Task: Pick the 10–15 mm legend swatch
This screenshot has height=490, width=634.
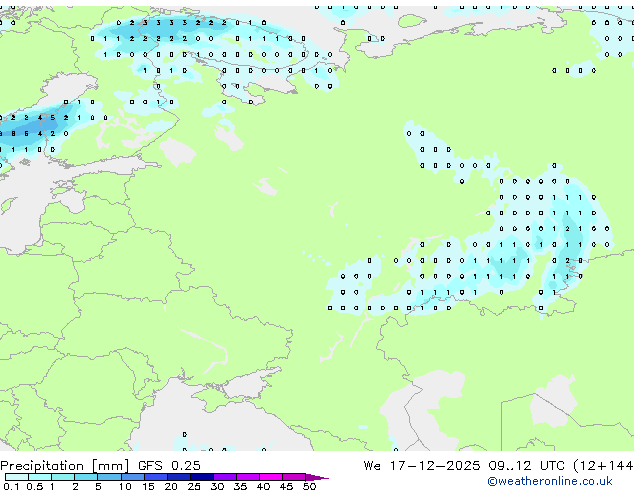Action: pyautogui.click(x=133, y=477)
